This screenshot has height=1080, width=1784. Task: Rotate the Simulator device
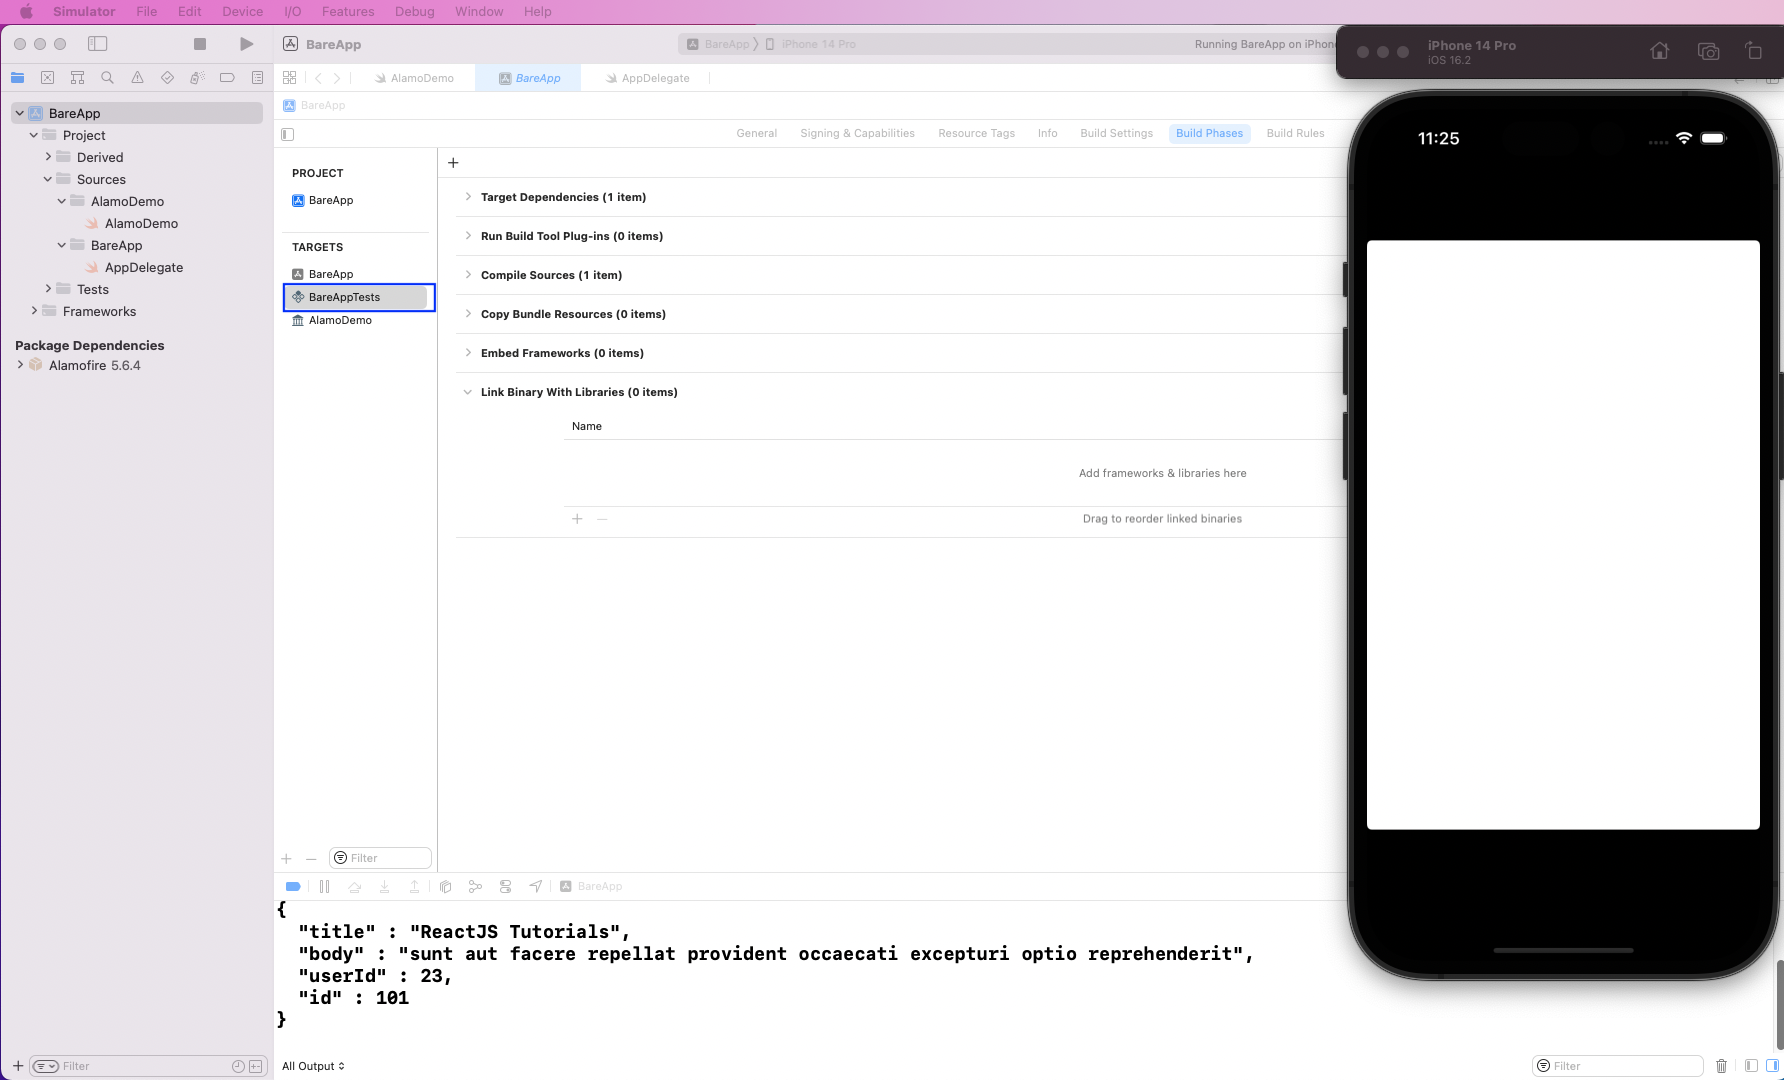pos(1753,51)
